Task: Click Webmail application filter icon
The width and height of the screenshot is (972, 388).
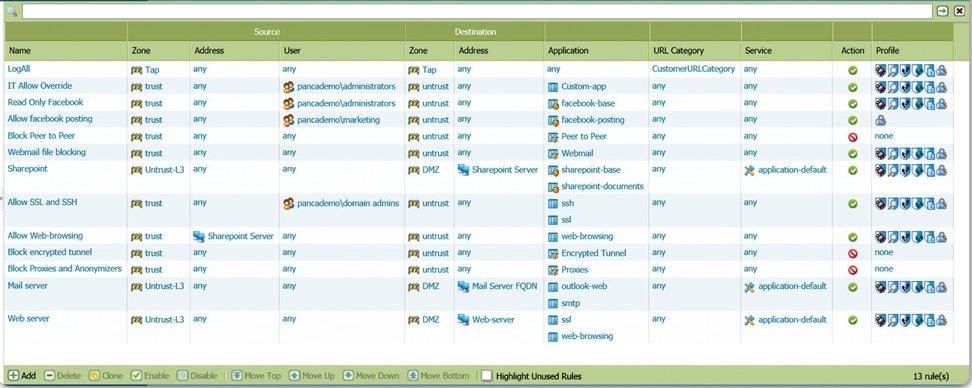Action: point(554,154)
